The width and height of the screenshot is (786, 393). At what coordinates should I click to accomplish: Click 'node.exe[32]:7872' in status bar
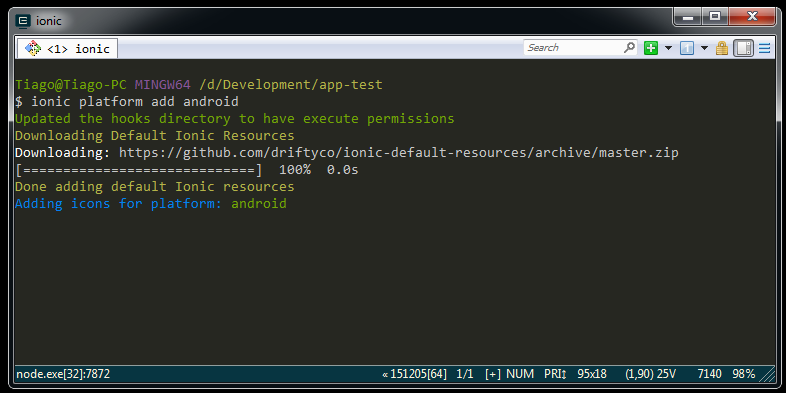click(x=63, y=374)
